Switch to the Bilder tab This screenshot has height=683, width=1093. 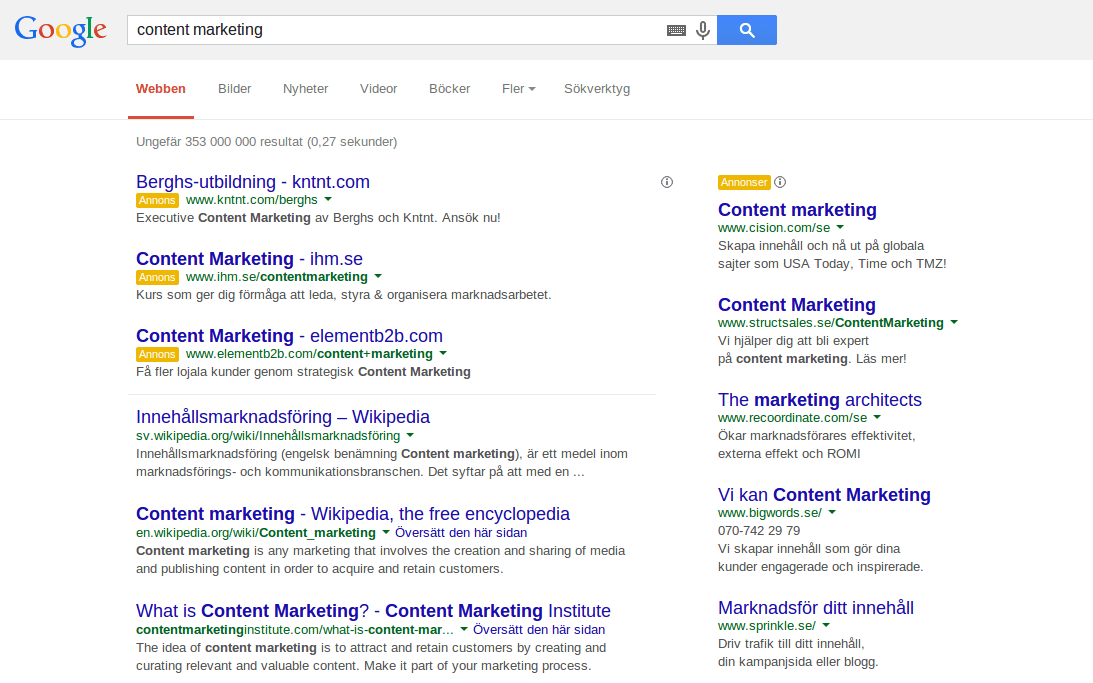(234, 89)
